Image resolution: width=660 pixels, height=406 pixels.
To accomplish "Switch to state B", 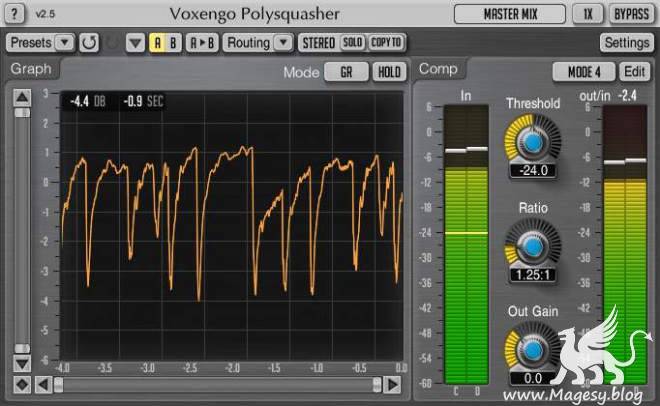I will pos(173,43).
